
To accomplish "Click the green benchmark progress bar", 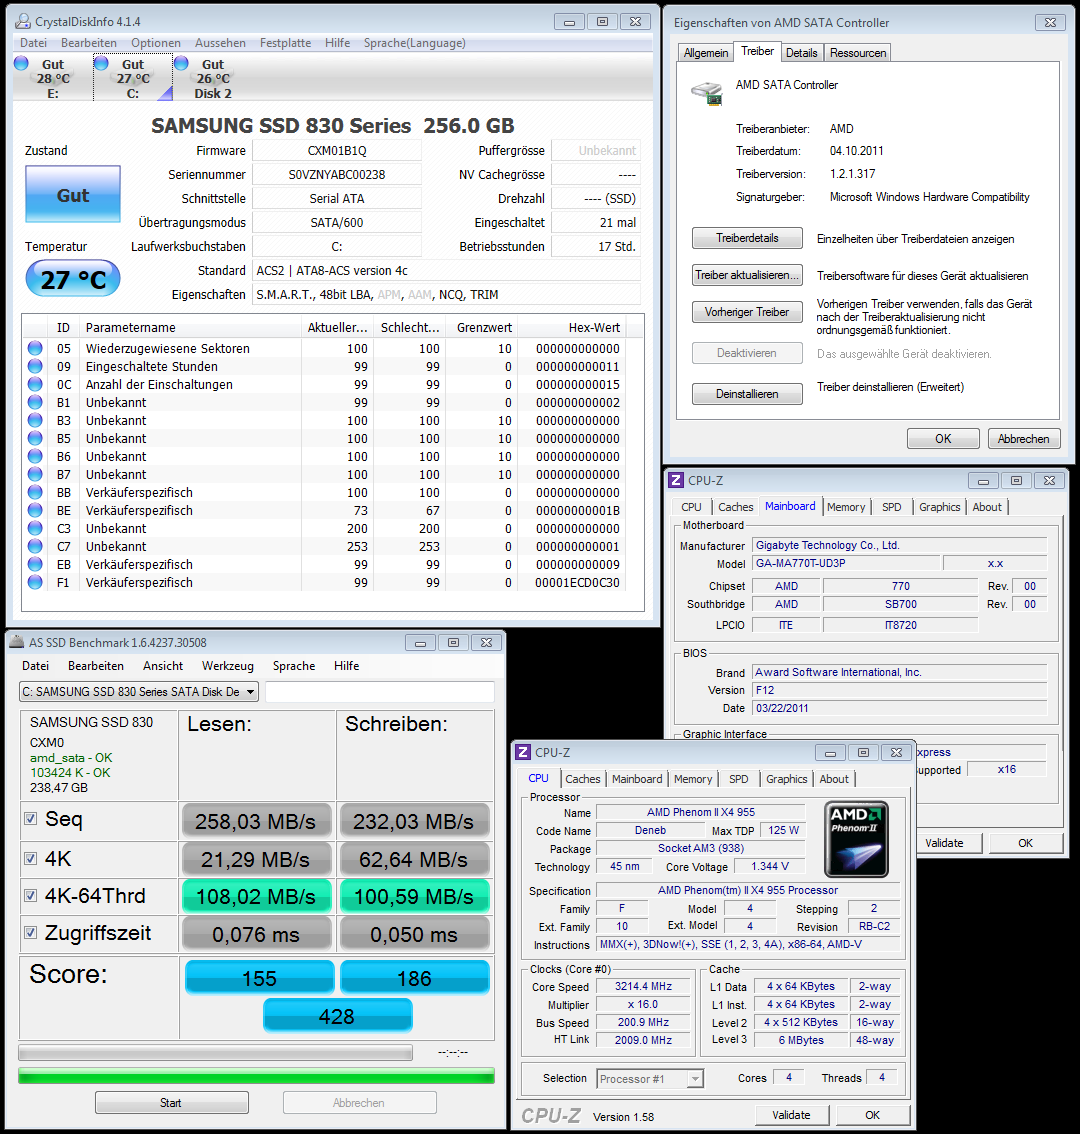I will [x=256, y=1075].
